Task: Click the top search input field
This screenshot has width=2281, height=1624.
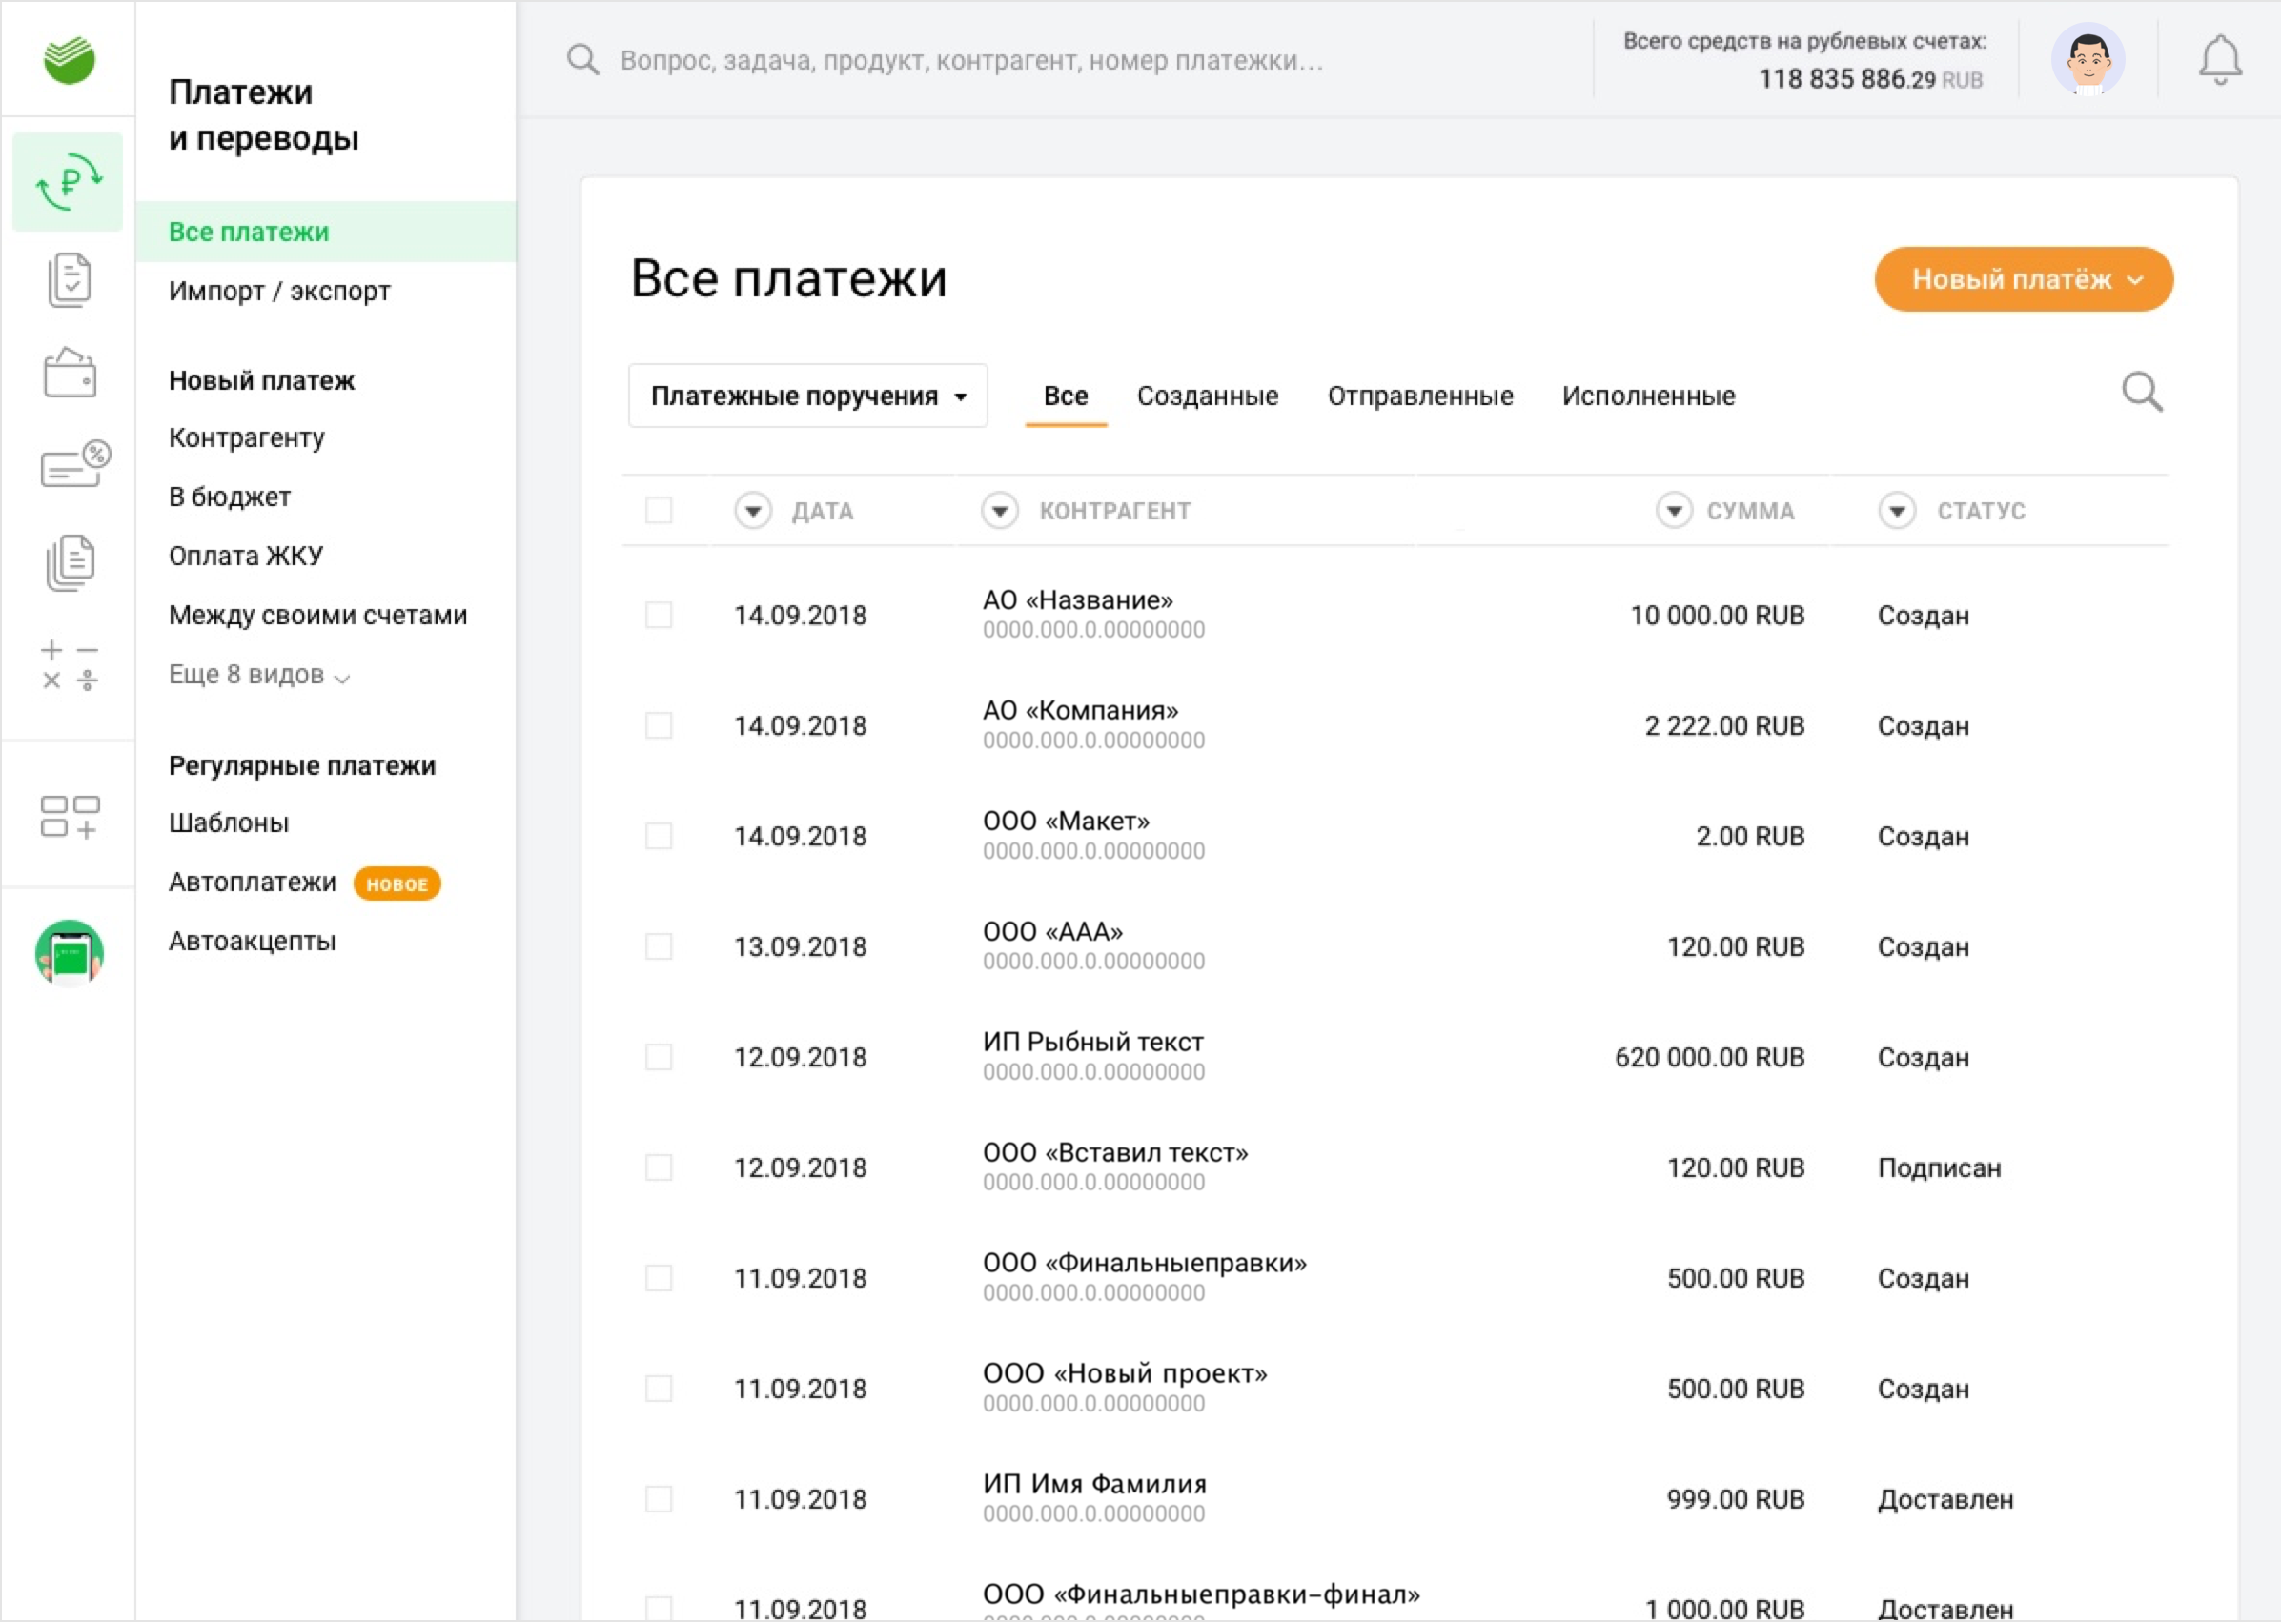Action: 970,61
